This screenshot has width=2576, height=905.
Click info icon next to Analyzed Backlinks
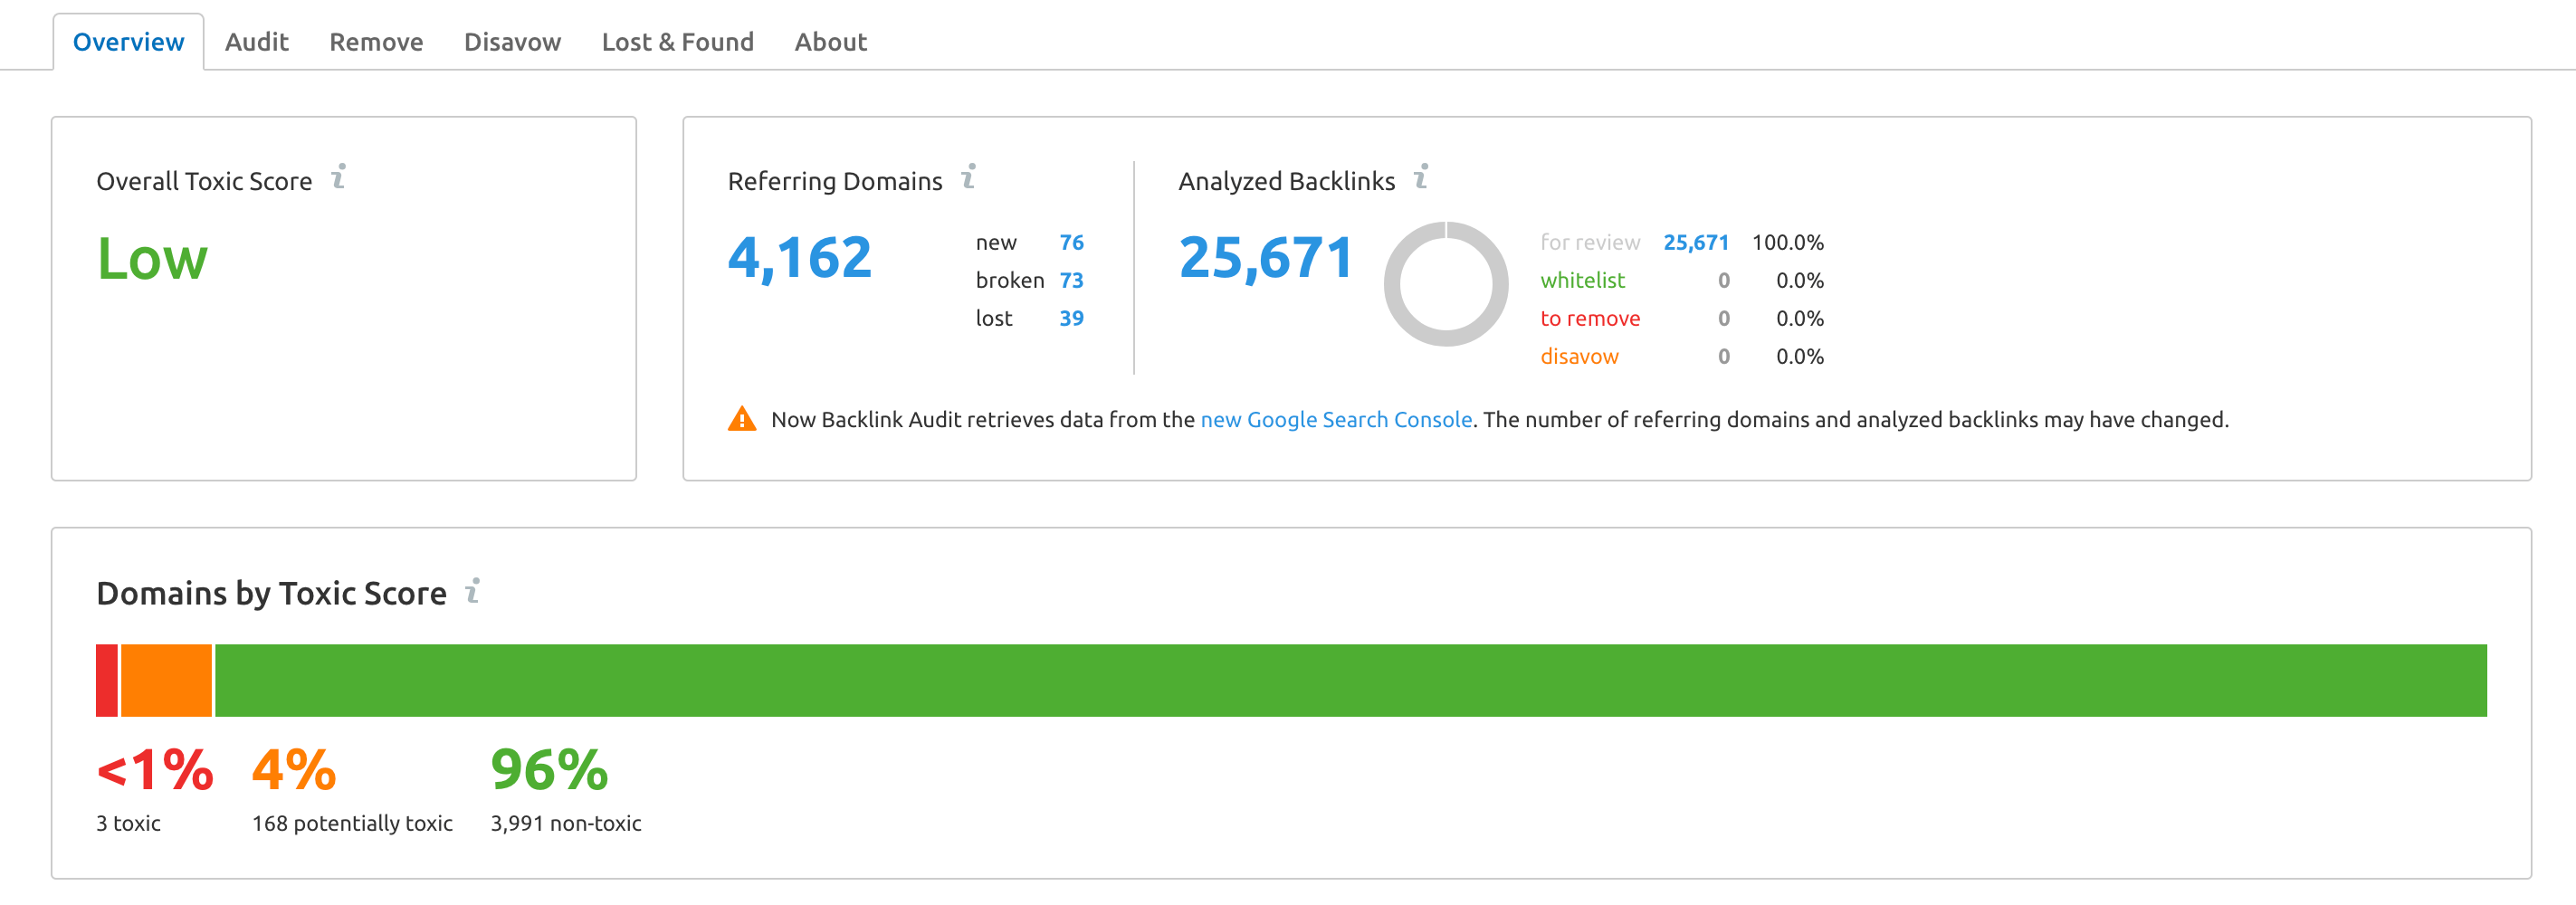point(1421,177)
